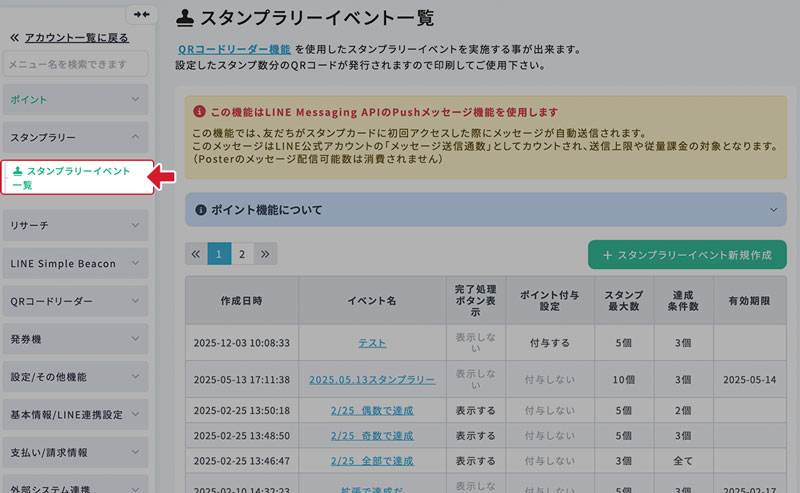
Task: Click the stamp icon beside page title
Action: 185,16
